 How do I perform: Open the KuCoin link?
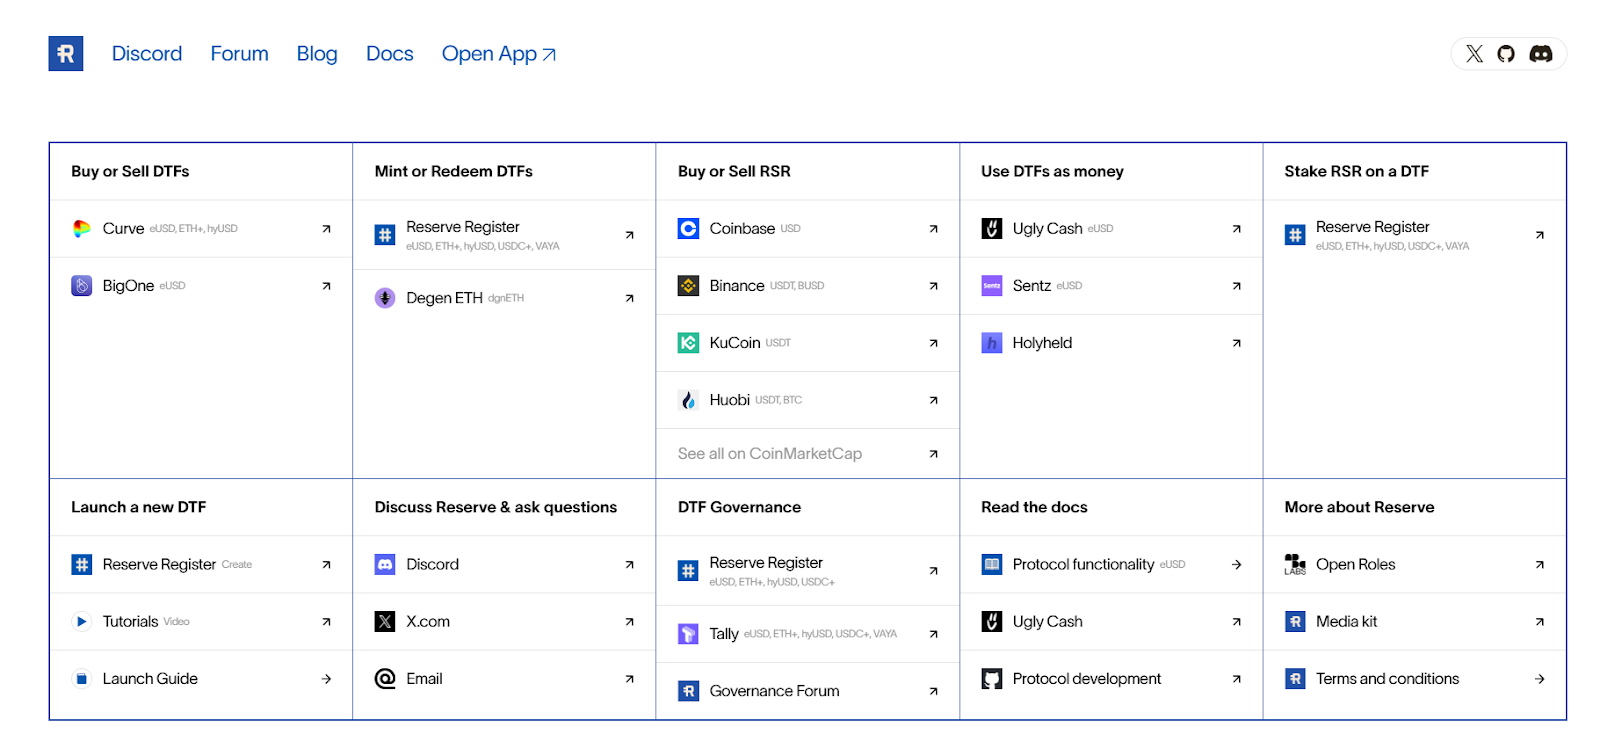pyautogui.click(x=808, y=343)
